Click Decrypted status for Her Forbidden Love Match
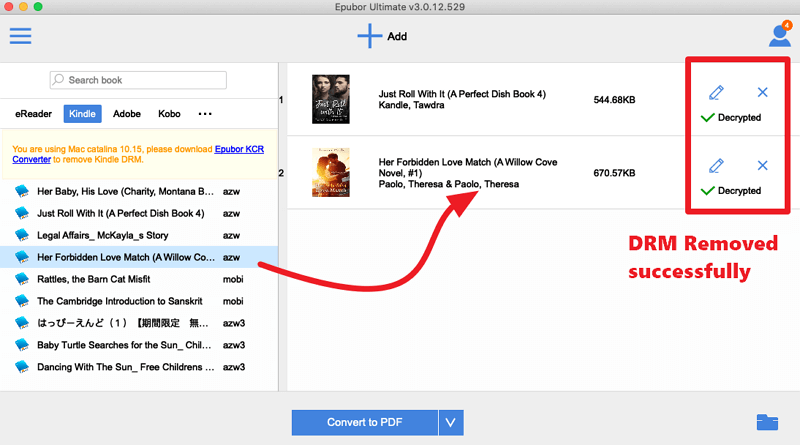This screenshot has width=800, height=445. [731, 190]
